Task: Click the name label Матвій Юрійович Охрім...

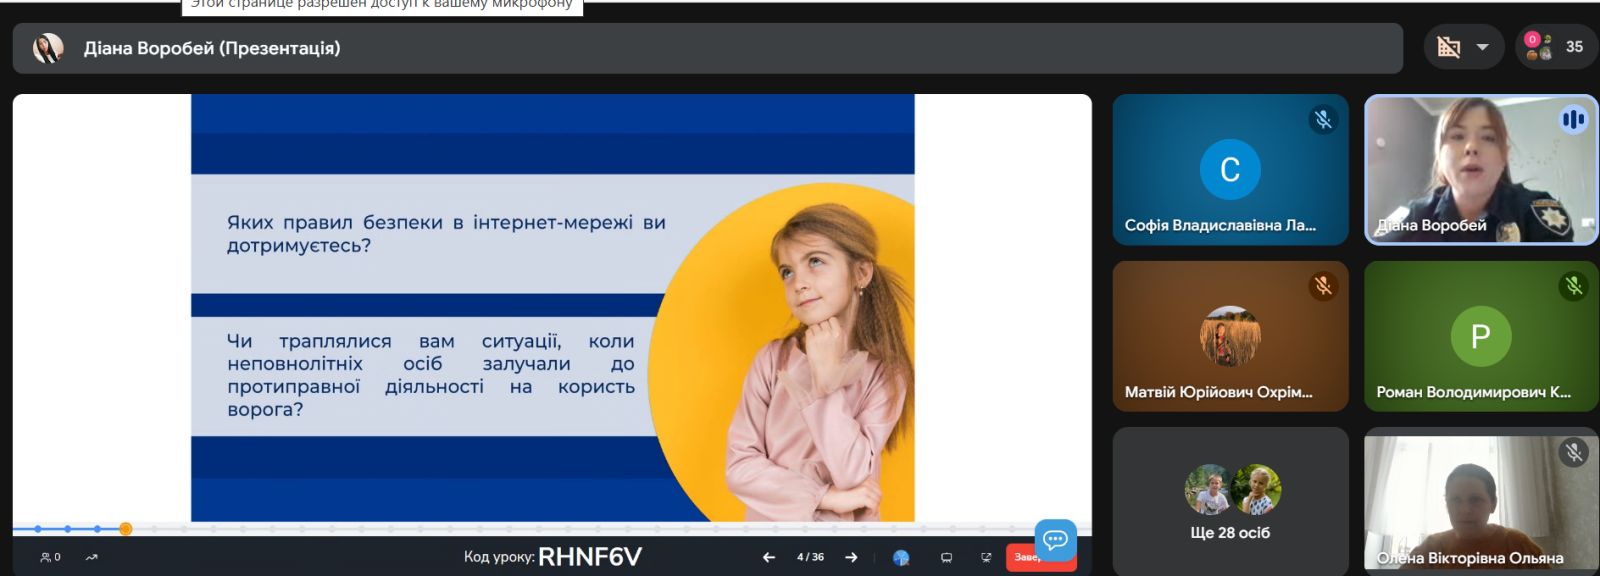Action: pyautogui.click(x=1218, y=392)
